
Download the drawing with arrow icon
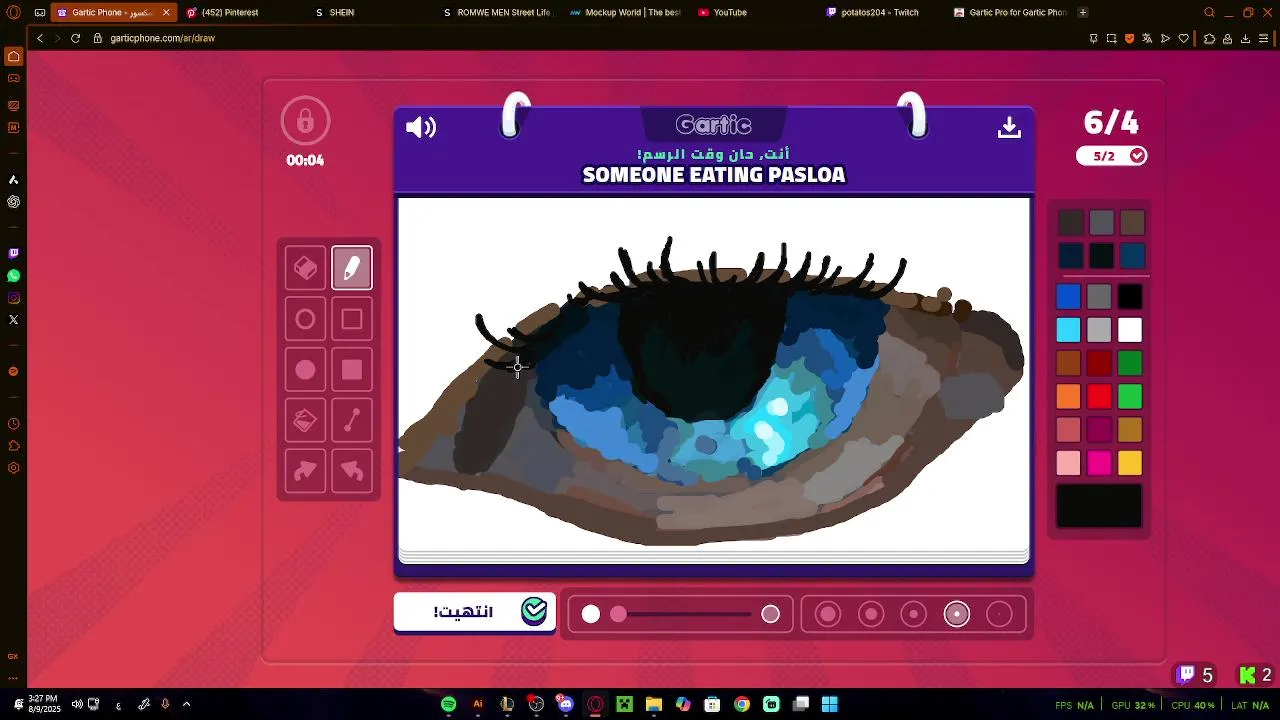click(1009, 127)
